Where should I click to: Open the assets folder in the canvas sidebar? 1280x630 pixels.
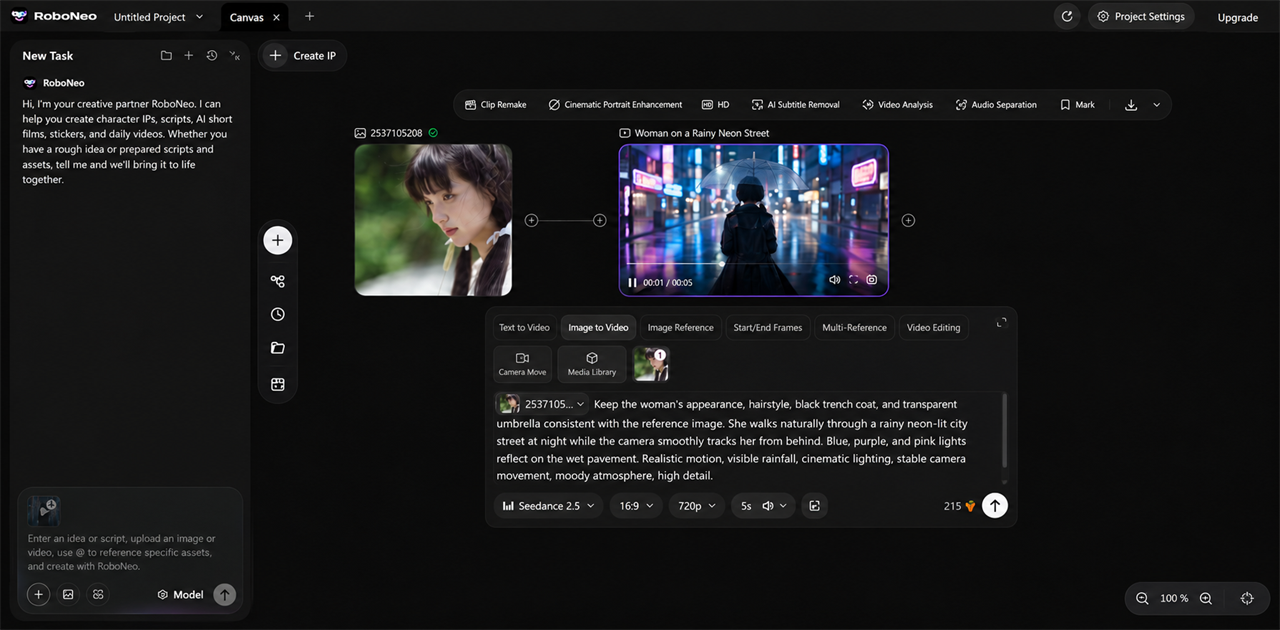coord(278,348)
